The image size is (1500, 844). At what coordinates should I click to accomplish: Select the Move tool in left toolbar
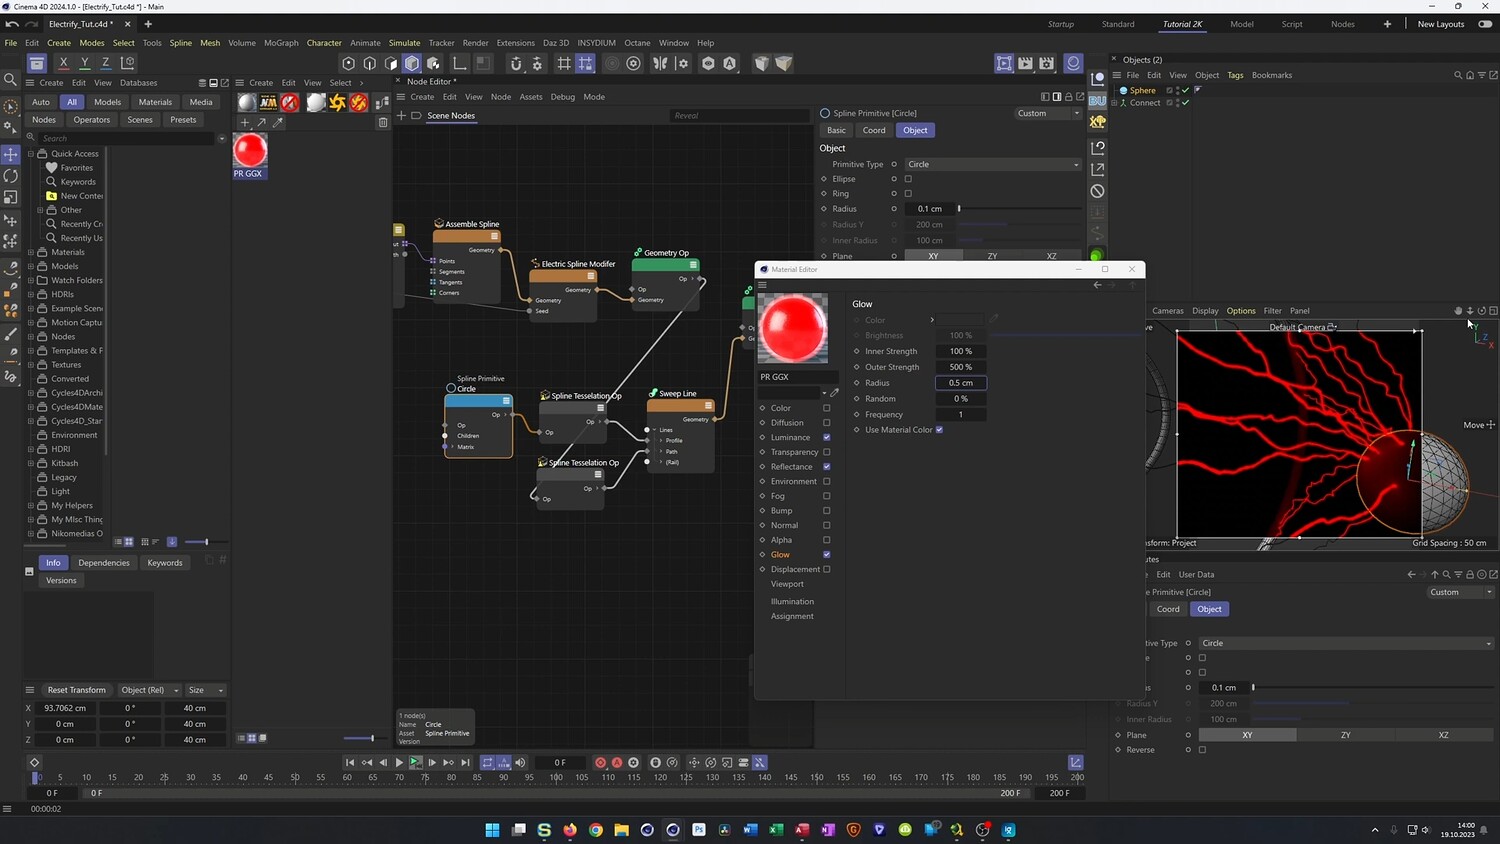[11, 154]
